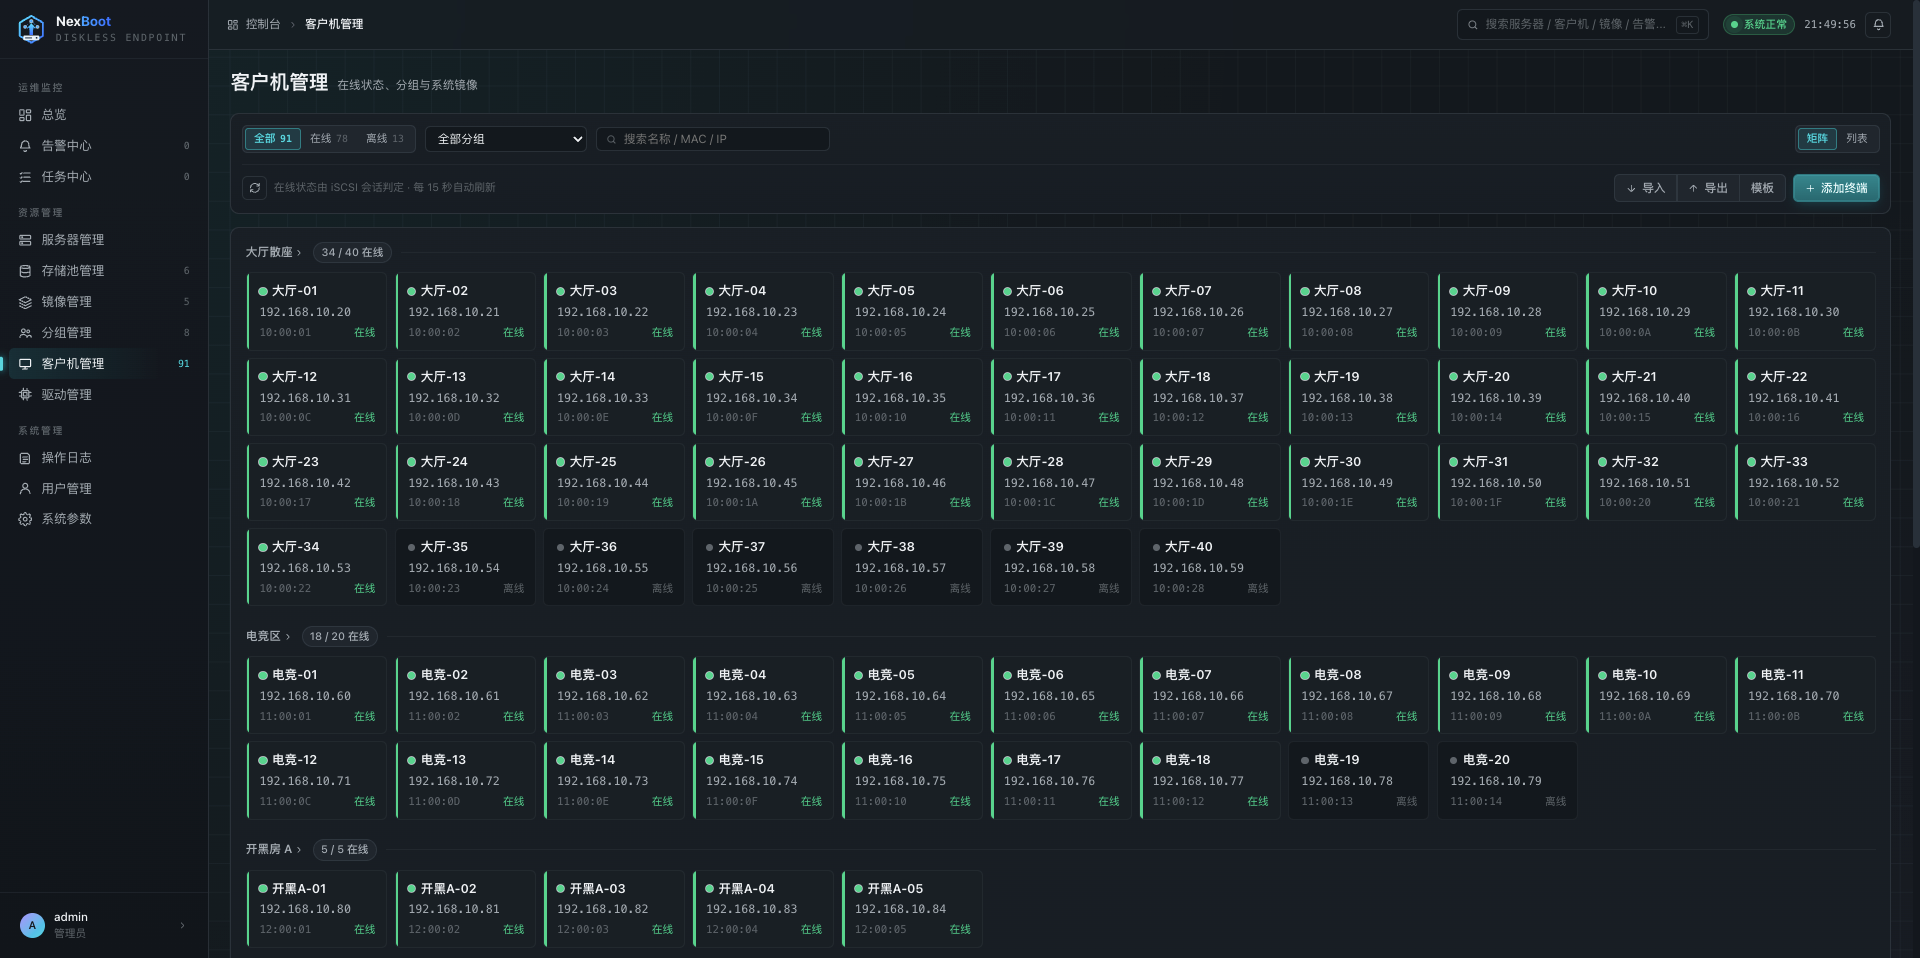
Task: Collapse the 大厅散座 group header
Action: [273, 252]
